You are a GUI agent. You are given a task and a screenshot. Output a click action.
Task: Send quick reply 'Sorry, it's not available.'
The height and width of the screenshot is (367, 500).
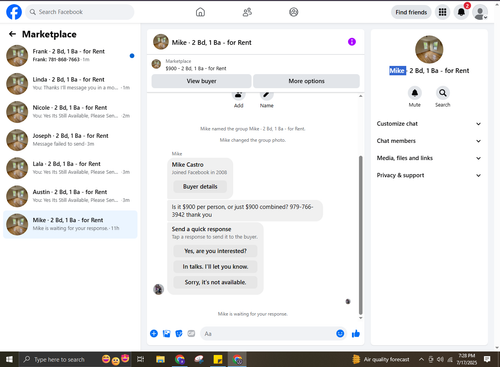pos(215,282)
